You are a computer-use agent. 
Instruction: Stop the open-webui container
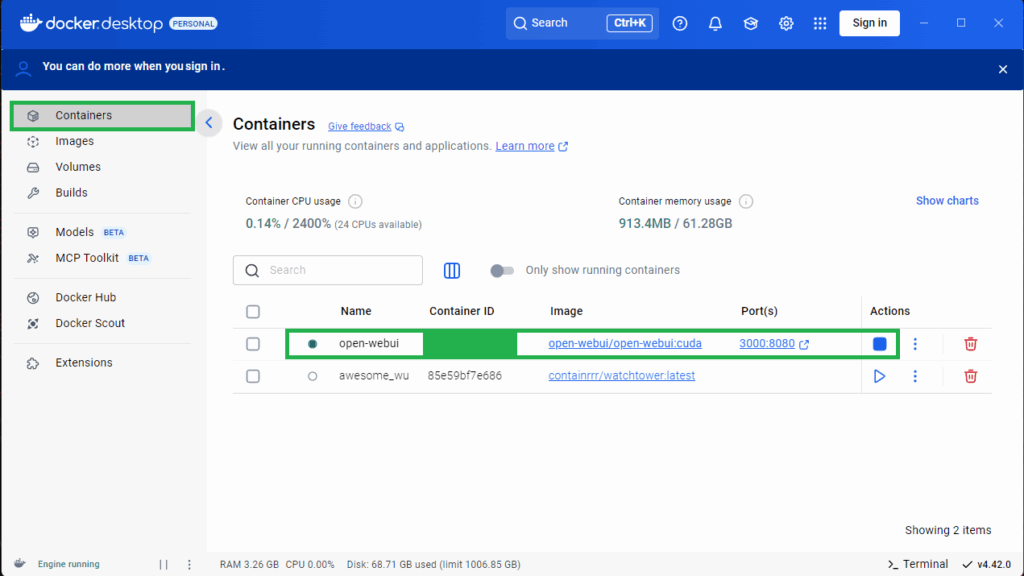879,344
